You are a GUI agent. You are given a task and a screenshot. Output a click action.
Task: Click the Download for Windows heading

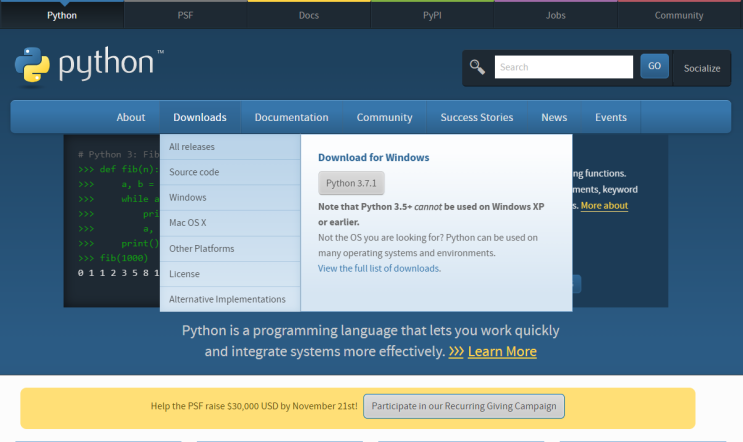point(373,157)
